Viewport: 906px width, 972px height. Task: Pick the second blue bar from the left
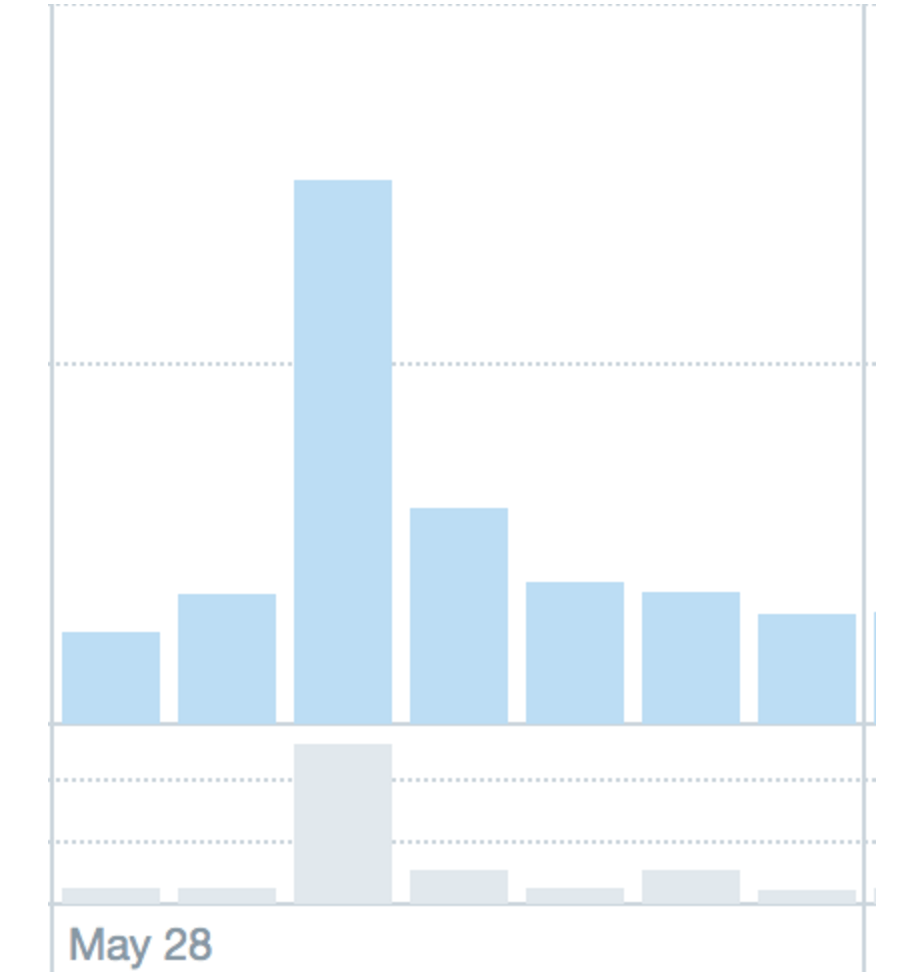coord(227,658)
